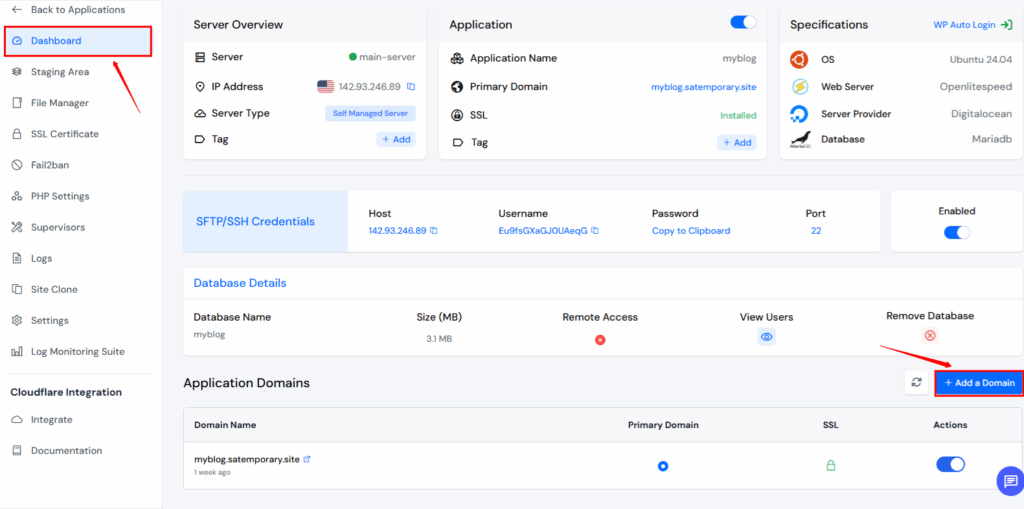The image size is (1024, 509).
Task: Click the Openlitespeed web server icon
Action: point(799,87)
